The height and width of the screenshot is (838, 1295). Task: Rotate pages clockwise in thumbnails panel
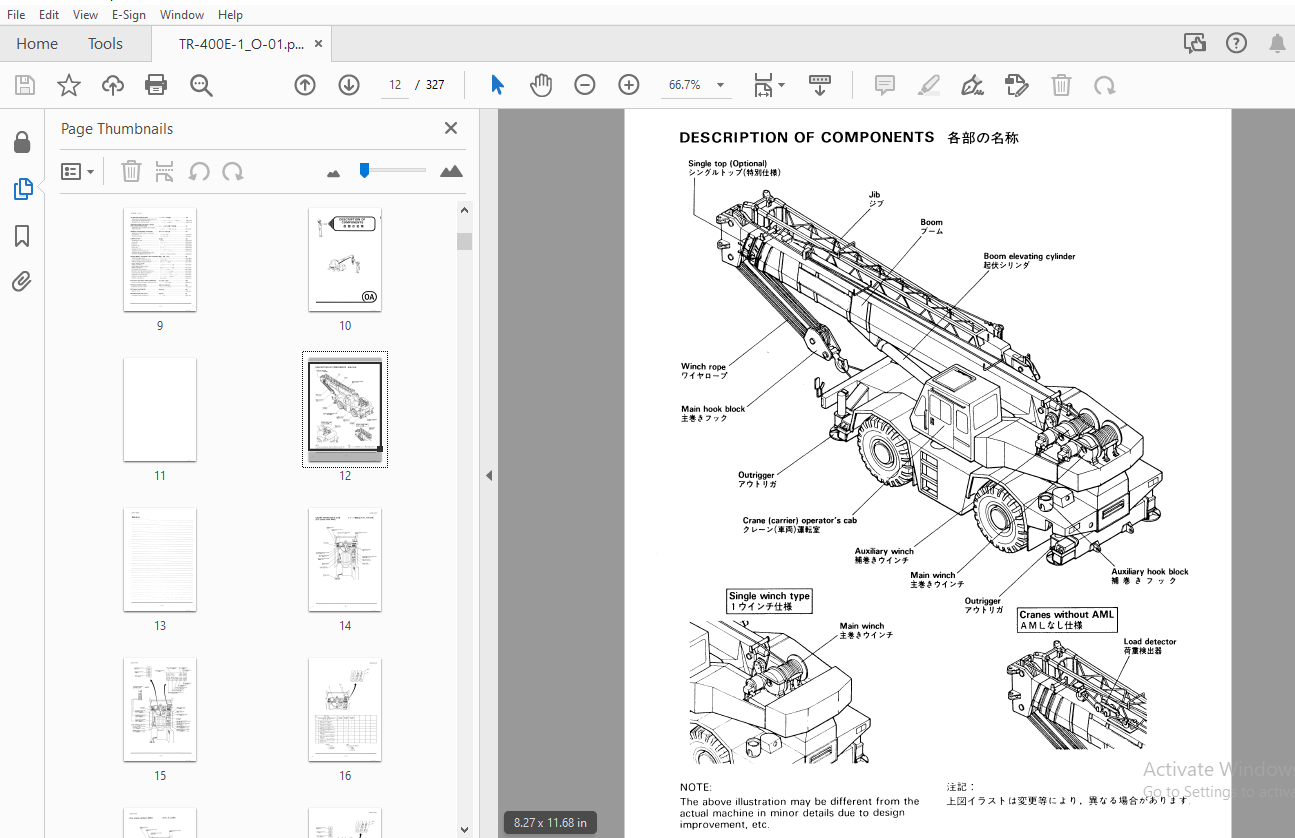tap(233, 172)
